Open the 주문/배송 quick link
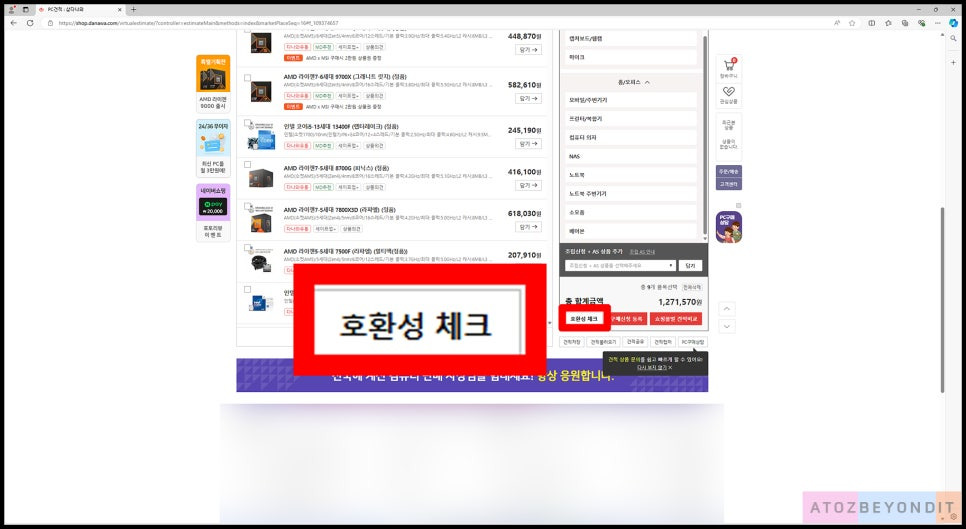The width and height of the screenshot is (966, 529). [729, 171]
